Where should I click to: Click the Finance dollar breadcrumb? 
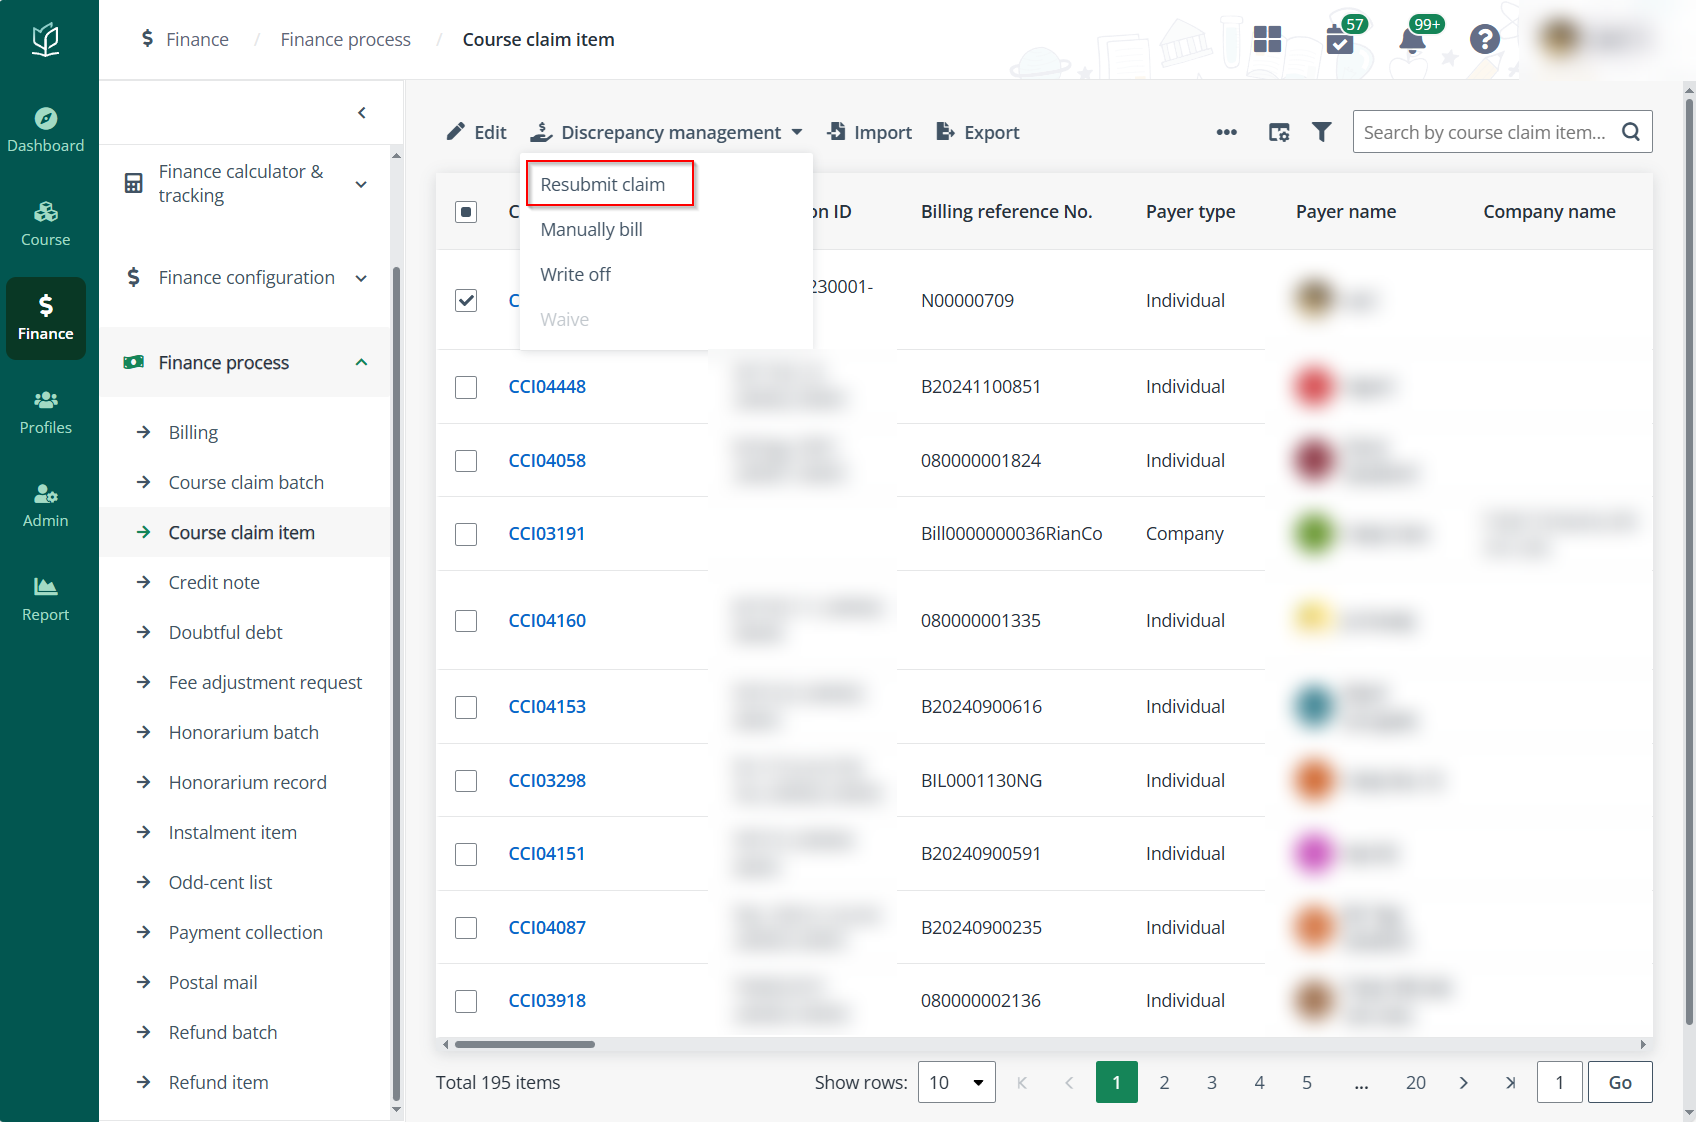click(x=185, y=39)
